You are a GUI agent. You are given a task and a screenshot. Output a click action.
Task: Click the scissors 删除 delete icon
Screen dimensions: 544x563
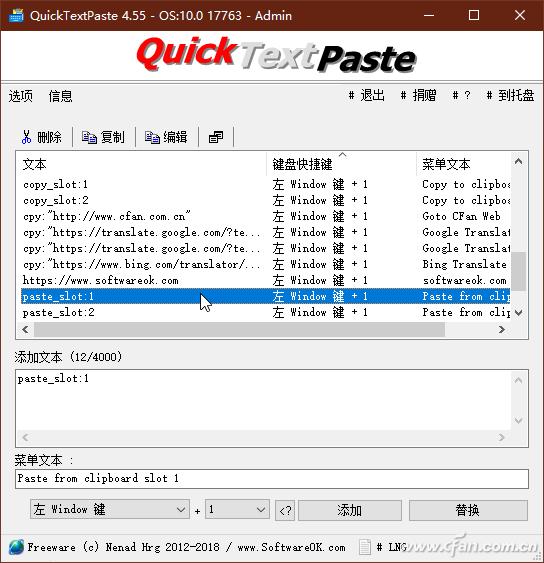click(x=27, y=137)
